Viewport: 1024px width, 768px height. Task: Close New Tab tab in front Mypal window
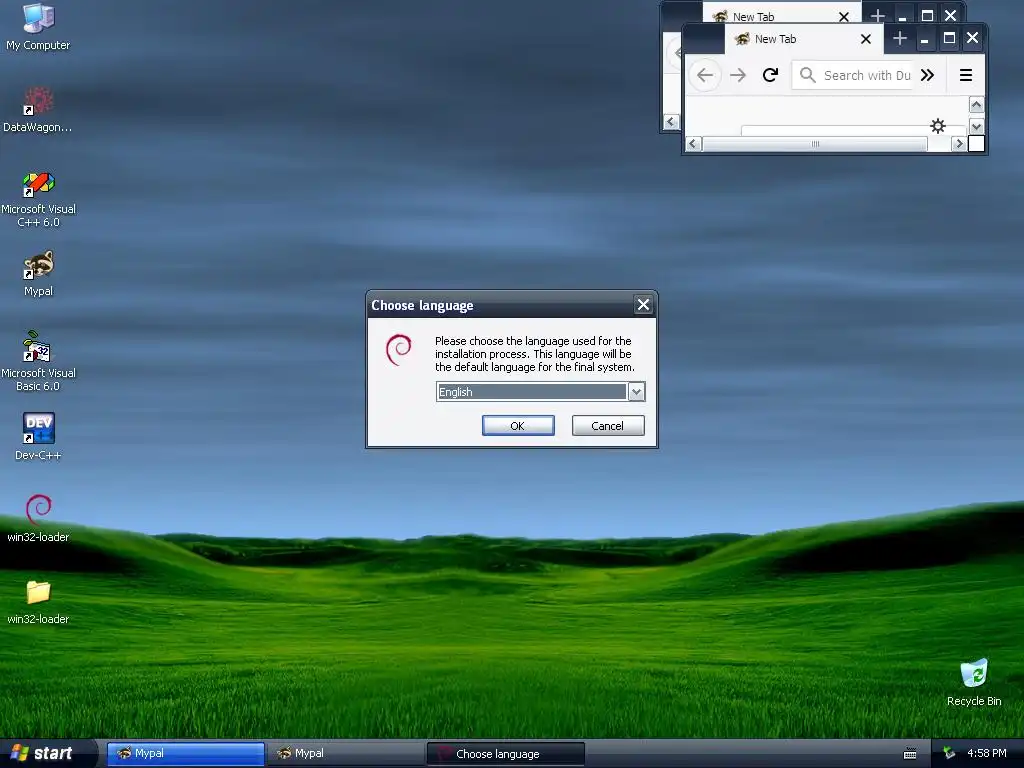tap(866, 39)
